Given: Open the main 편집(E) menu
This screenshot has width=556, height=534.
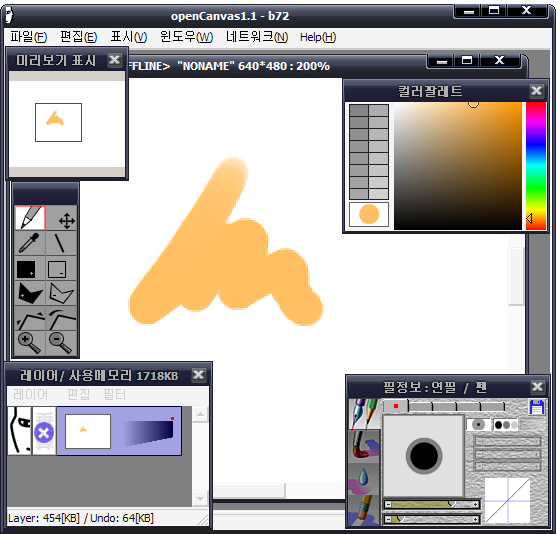Looking at the screenshot, I should click(x=79, y=37).
